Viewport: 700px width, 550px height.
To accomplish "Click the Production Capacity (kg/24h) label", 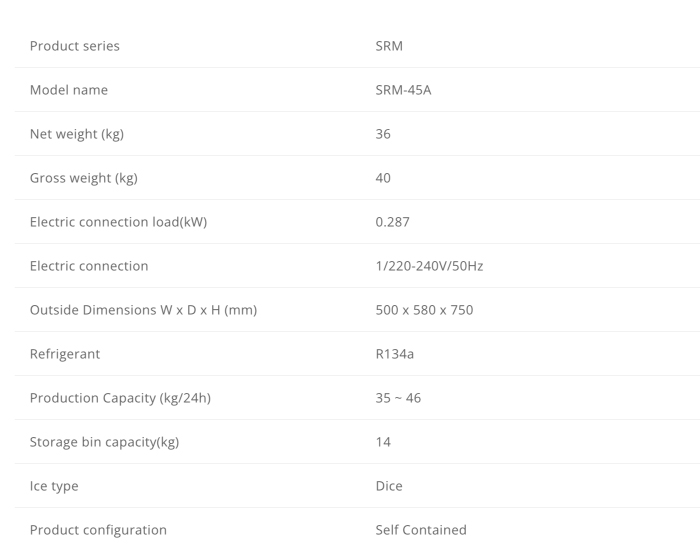I will (120, 398).
